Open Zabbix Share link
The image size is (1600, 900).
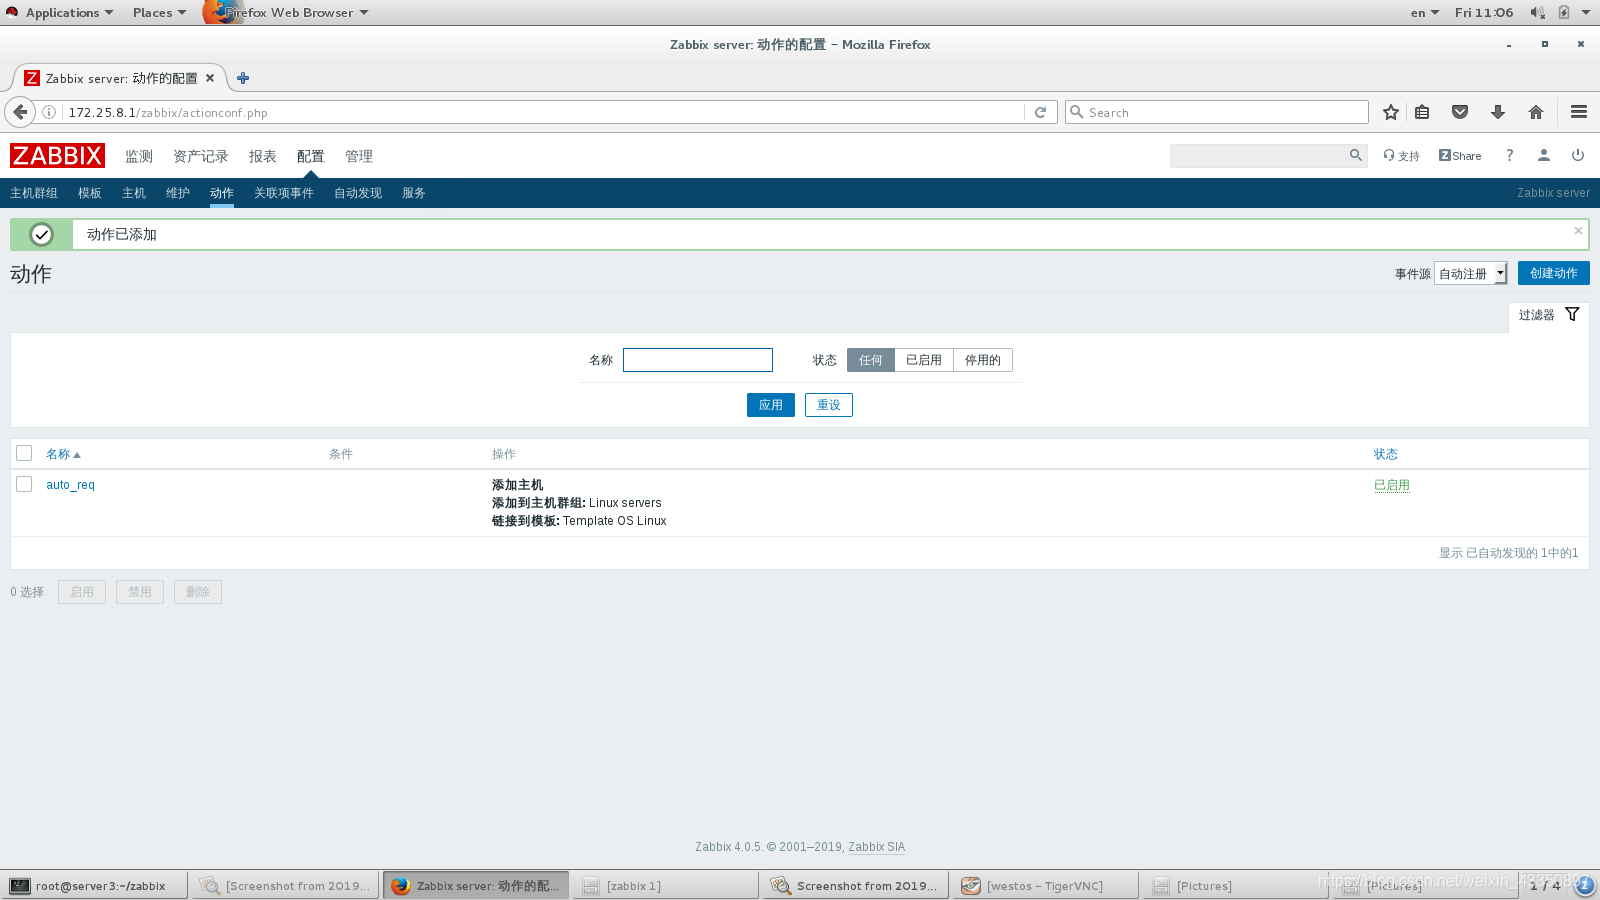tap(1460, 156)
